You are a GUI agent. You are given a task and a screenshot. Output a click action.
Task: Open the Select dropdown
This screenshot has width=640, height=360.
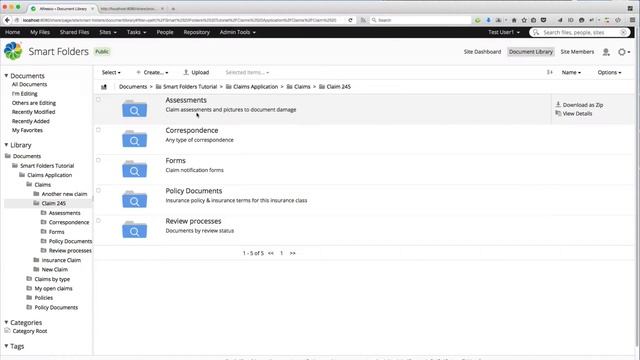point(111,72)
